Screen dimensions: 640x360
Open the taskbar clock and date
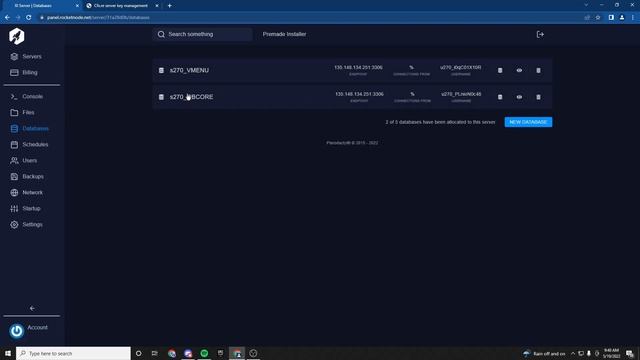pos(611,353)
